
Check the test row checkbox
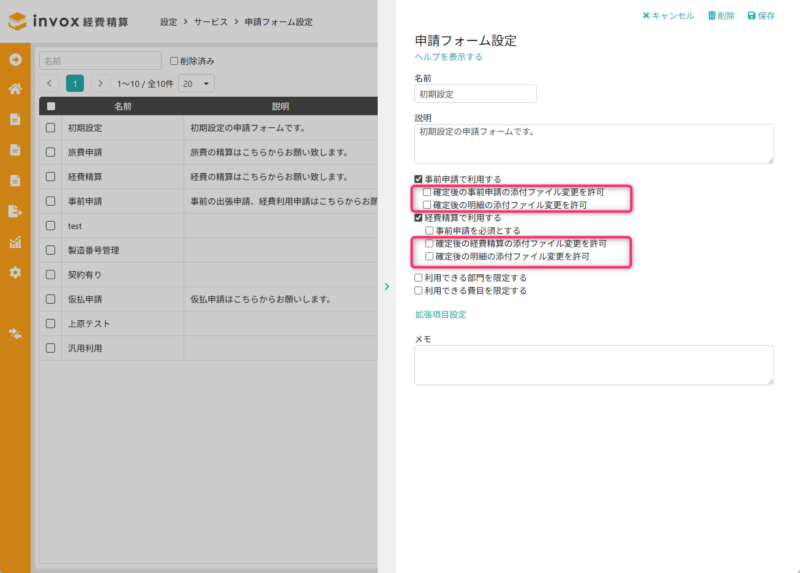(51, 226)
